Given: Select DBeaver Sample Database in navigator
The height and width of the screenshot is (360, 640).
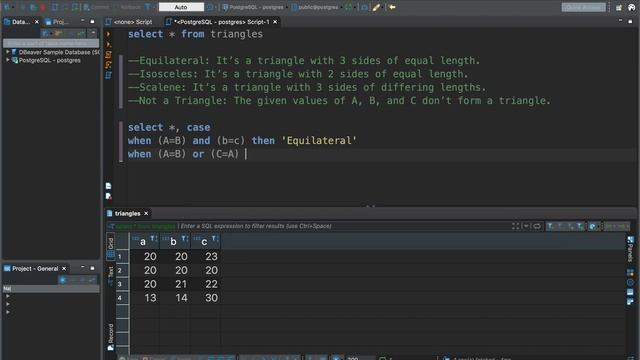Looking at the screenshot, I should point(59,52).
